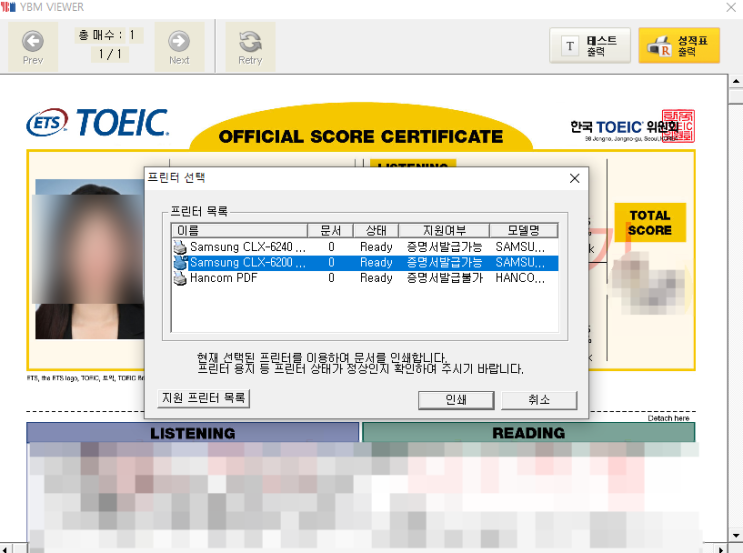
Task: Advance to the next page with Next
Action: 179,47
